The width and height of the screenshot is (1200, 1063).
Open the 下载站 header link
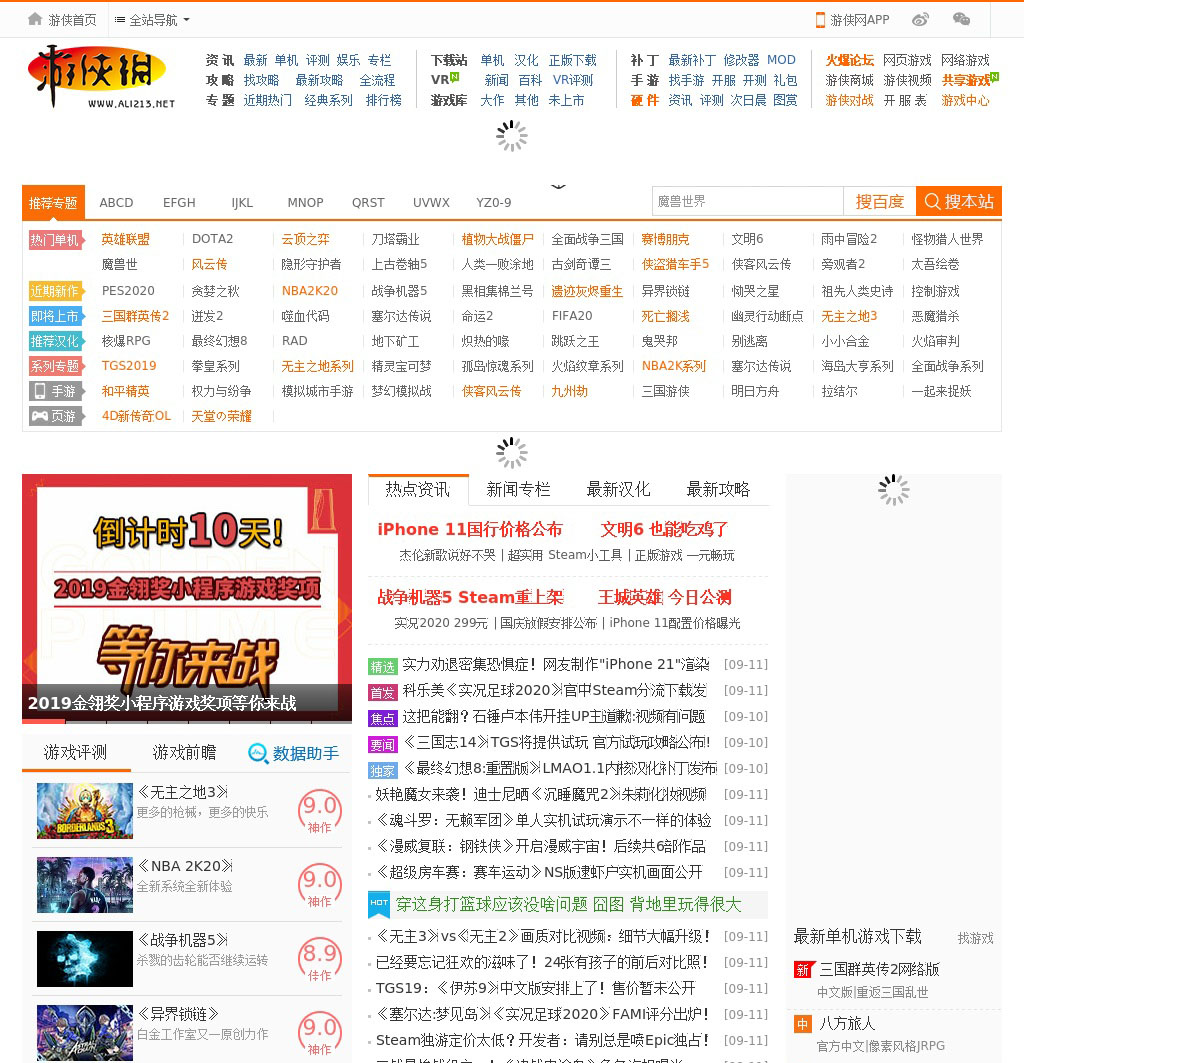[x=449, y=60]
